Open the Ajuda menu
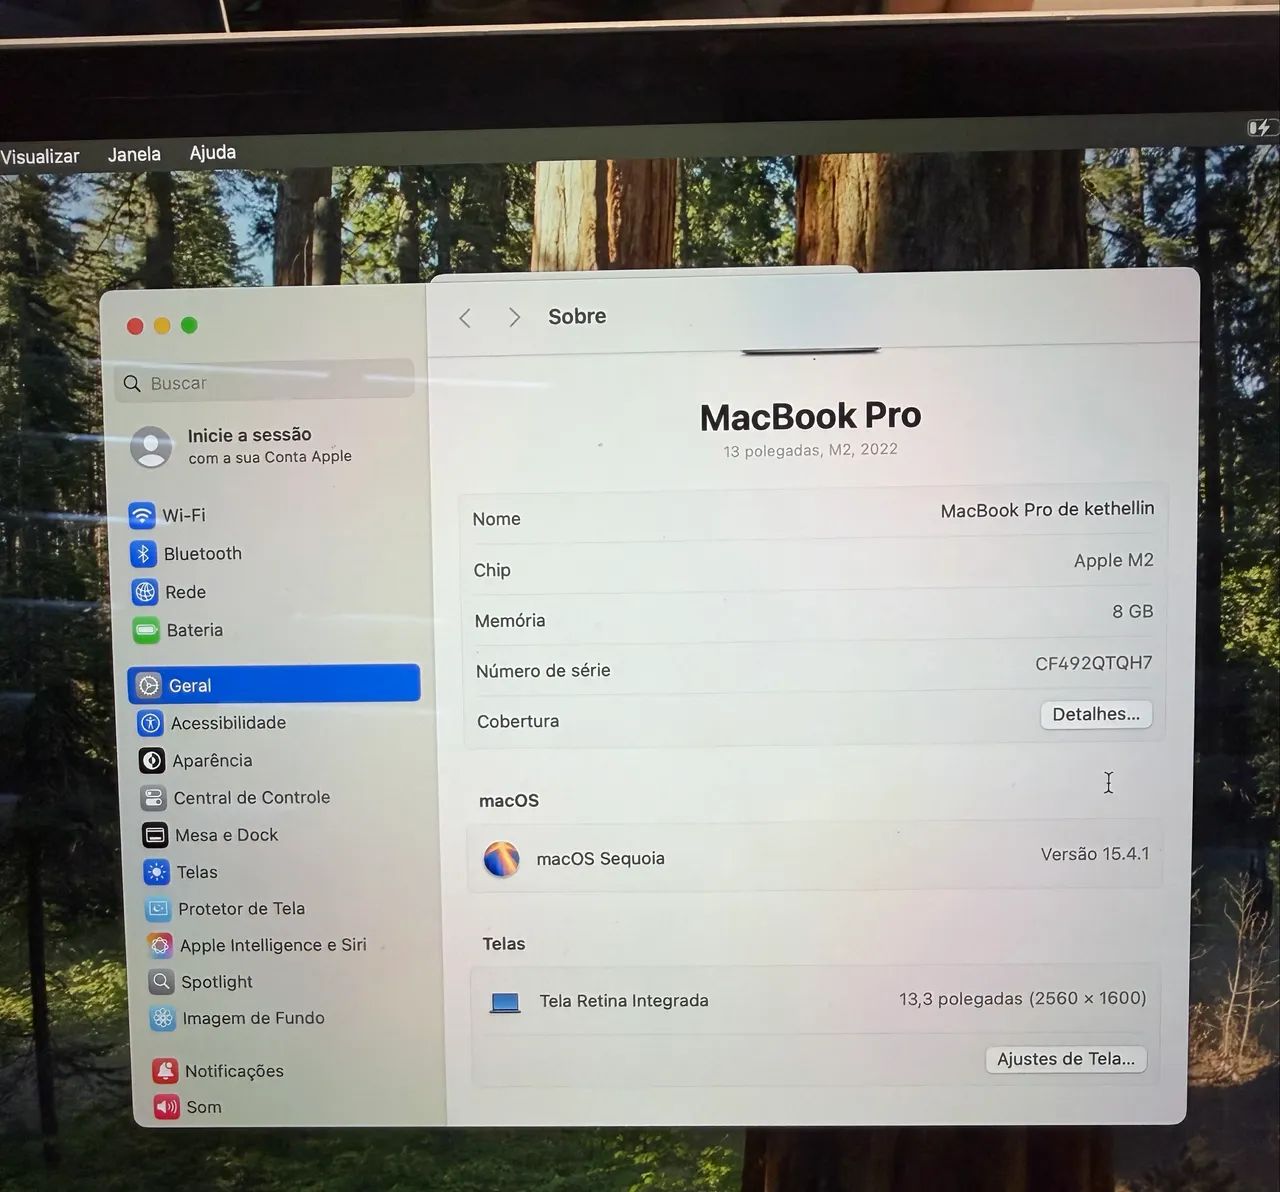 click(213, 152)
